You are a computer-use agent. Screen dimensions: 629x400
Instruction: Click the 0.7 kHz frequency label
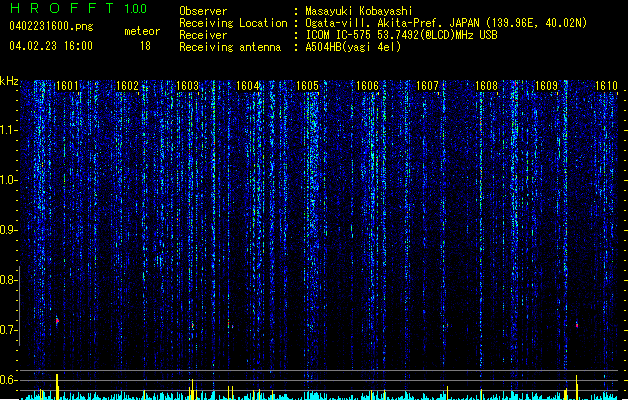click(x=9, y=330)
